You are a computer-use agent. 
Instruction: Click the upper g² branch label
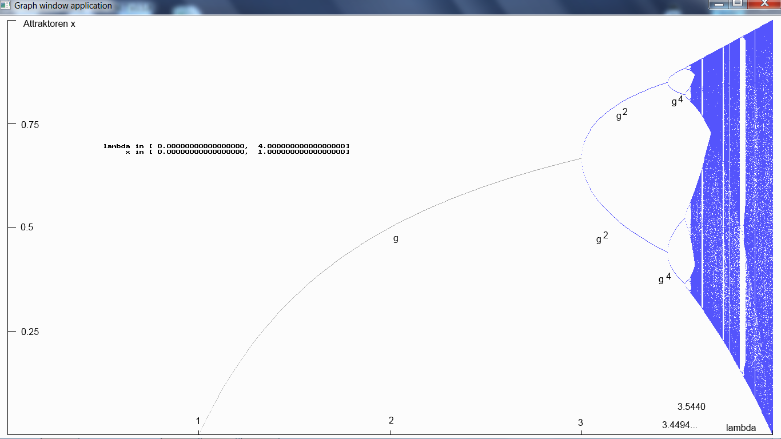622,115
